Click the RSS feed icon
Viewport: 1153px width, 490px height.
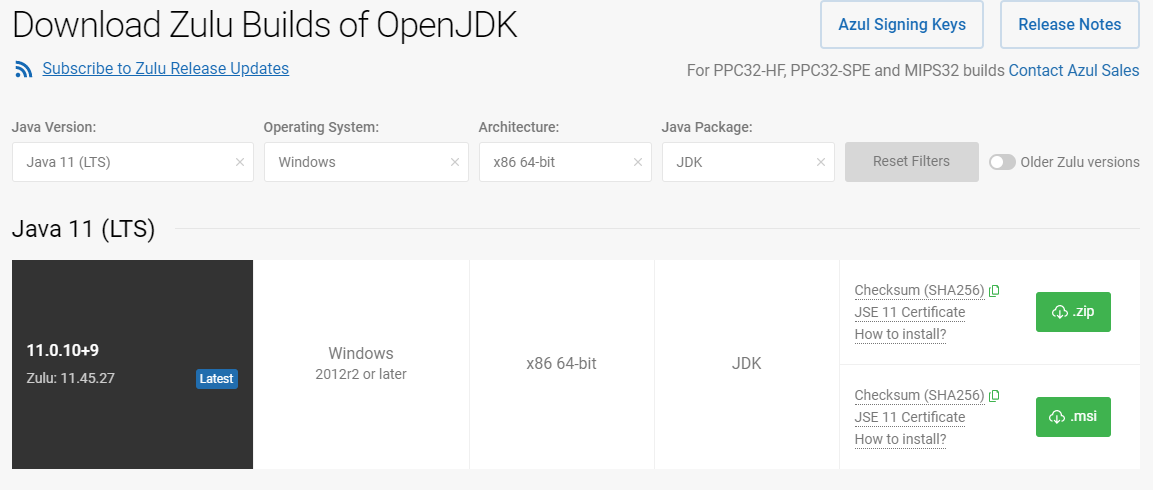(x=24, y=70)
